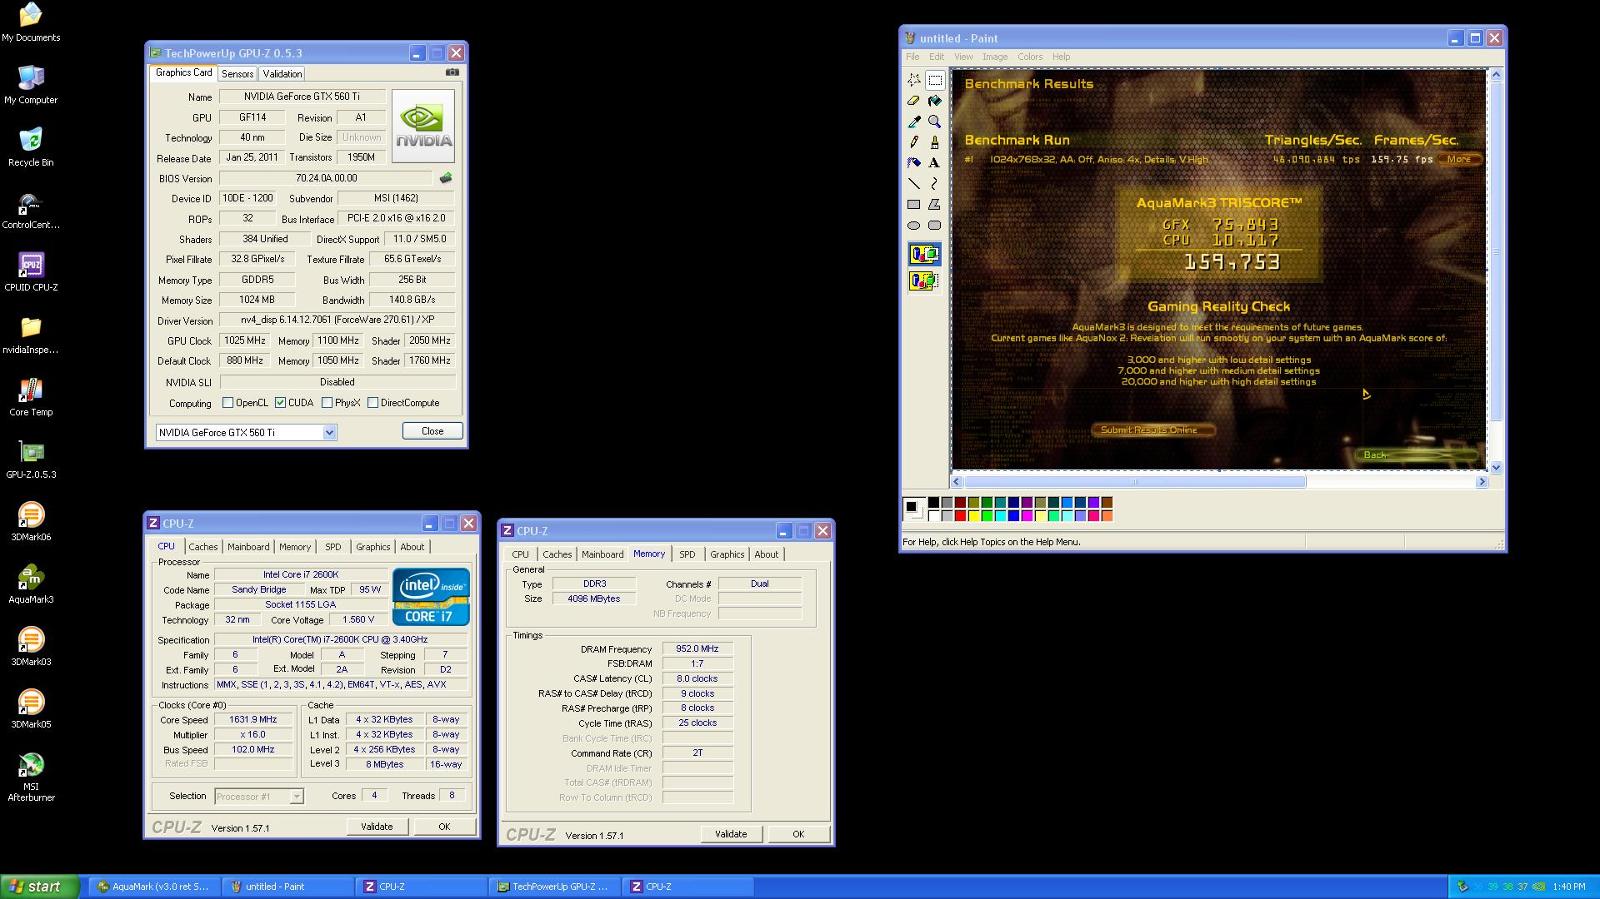Click Validate in the right CPU-Z window

coord(730,834)
